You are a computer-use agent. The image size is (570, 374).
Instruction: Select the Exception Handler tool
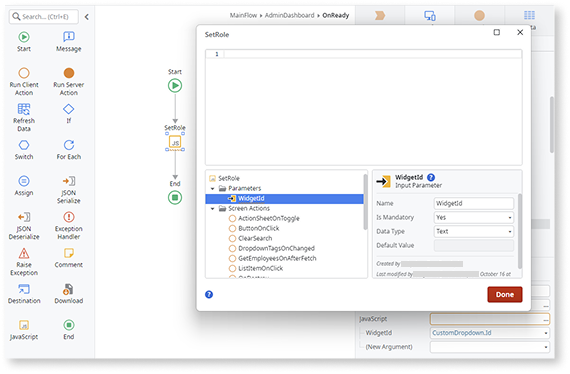click(68, 226)
